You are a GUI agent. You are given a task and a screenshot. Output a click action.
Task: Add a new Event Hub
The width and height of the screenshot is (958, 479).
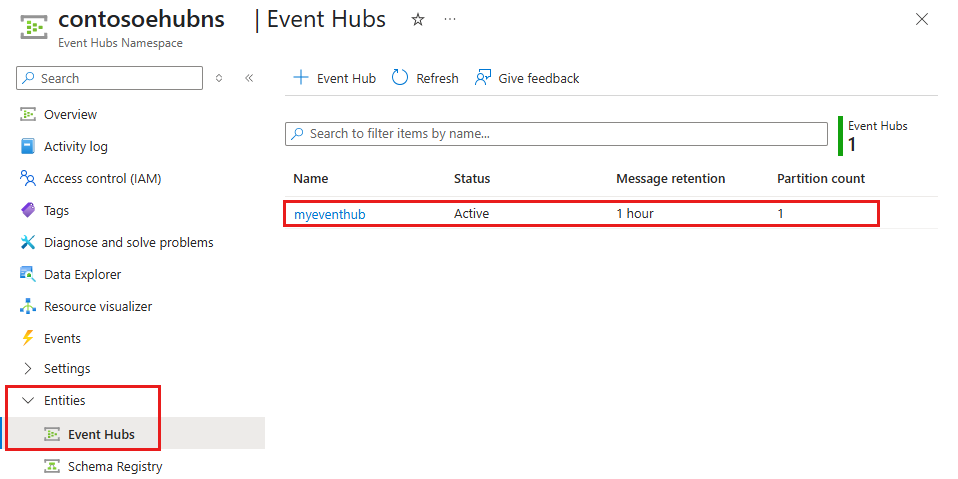334,78
